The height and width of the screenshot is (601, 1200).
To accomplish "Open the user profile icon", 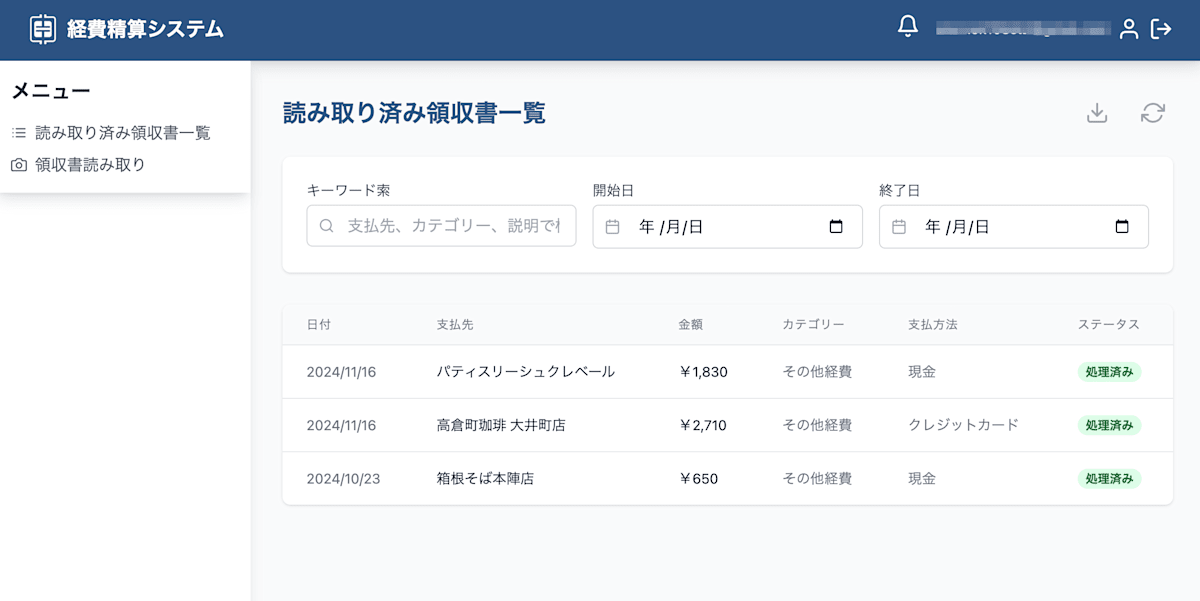I will pos(1129,29).
